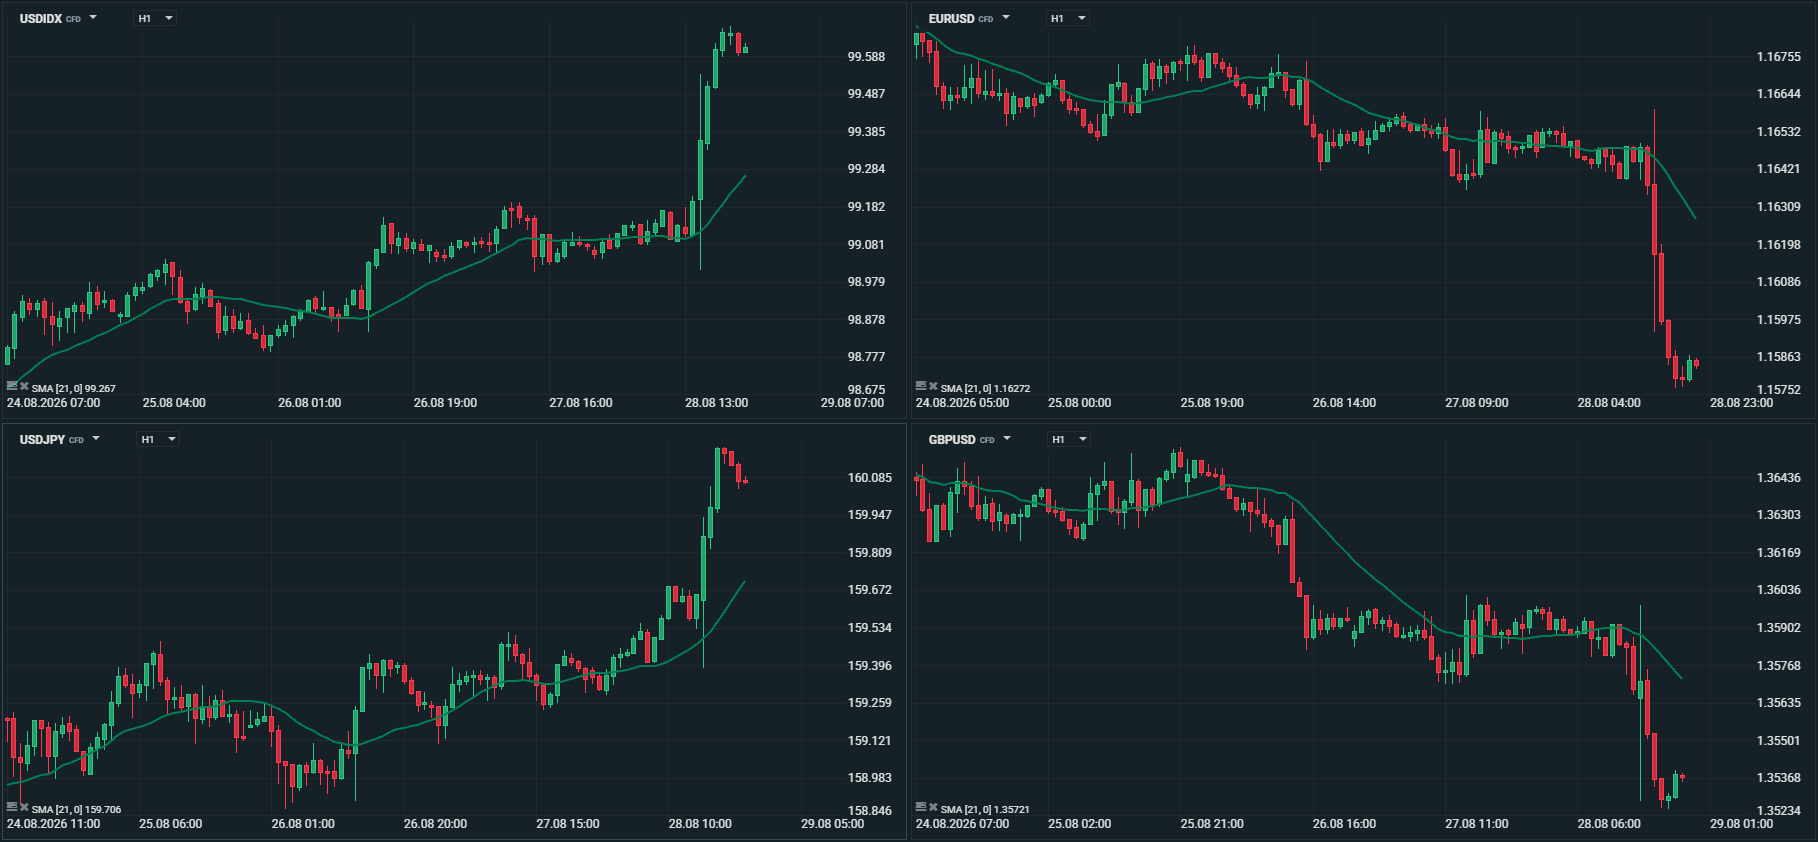1818x842 pixels.
Task: Click the 29.08 01:00 time label on GBPUSD chart
Action: point(1741,824)
